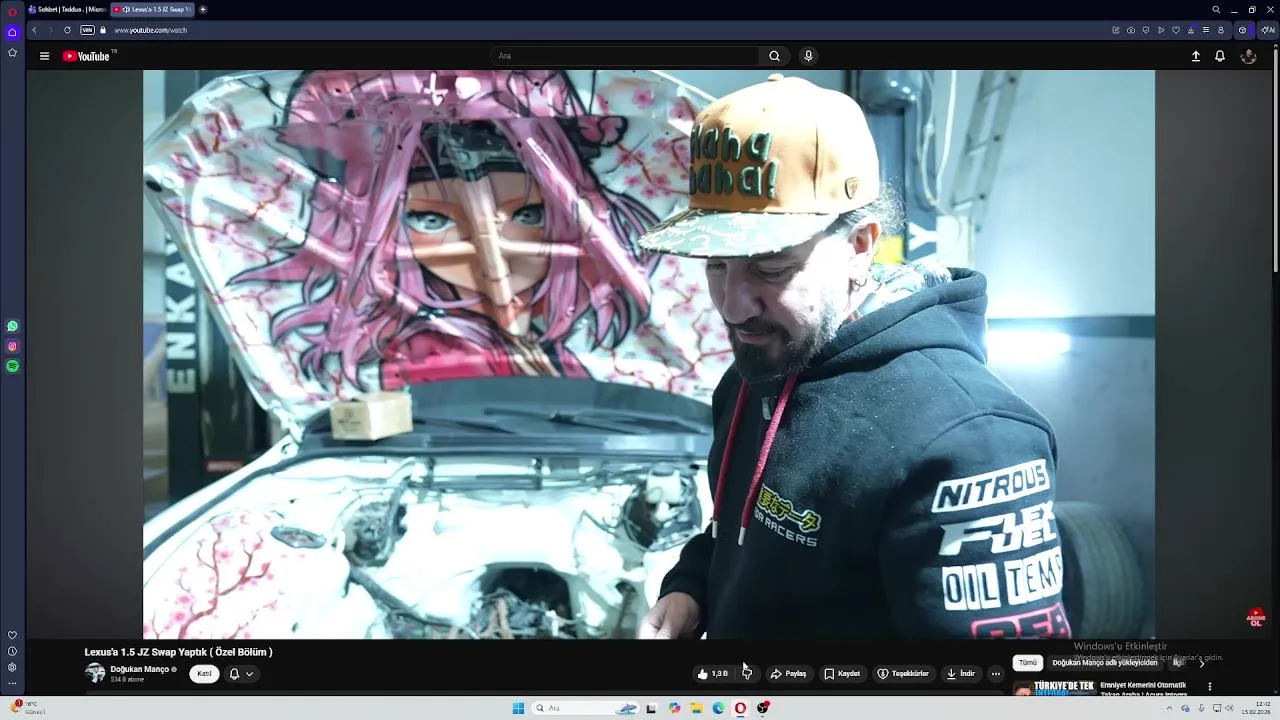
Task: Click the Katıl join button
Action: pyautogui.click(x=204, y=674)
